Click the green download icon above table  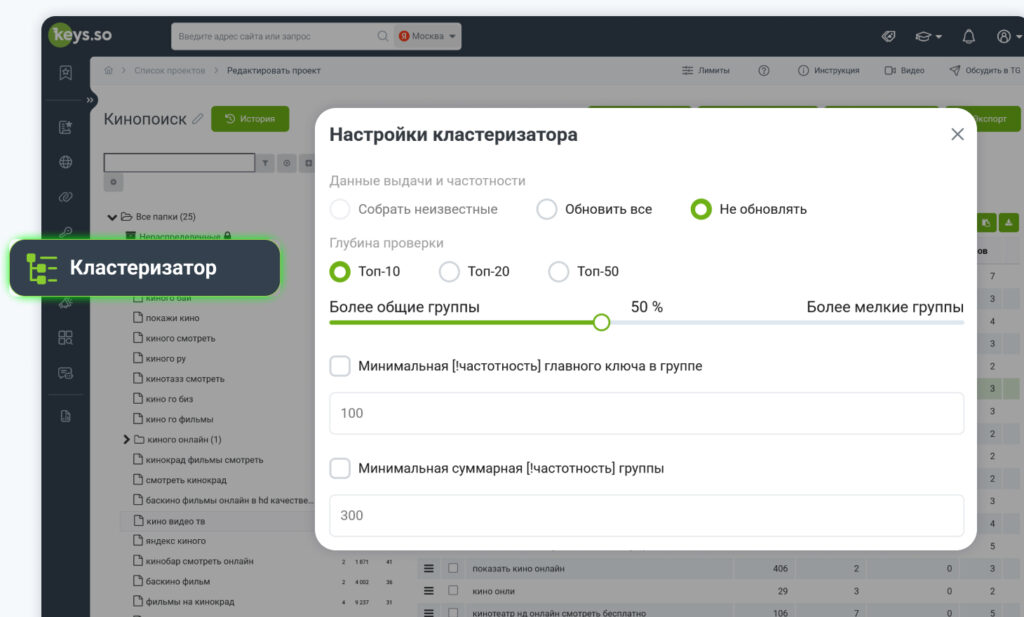[x=1008, y=223]
